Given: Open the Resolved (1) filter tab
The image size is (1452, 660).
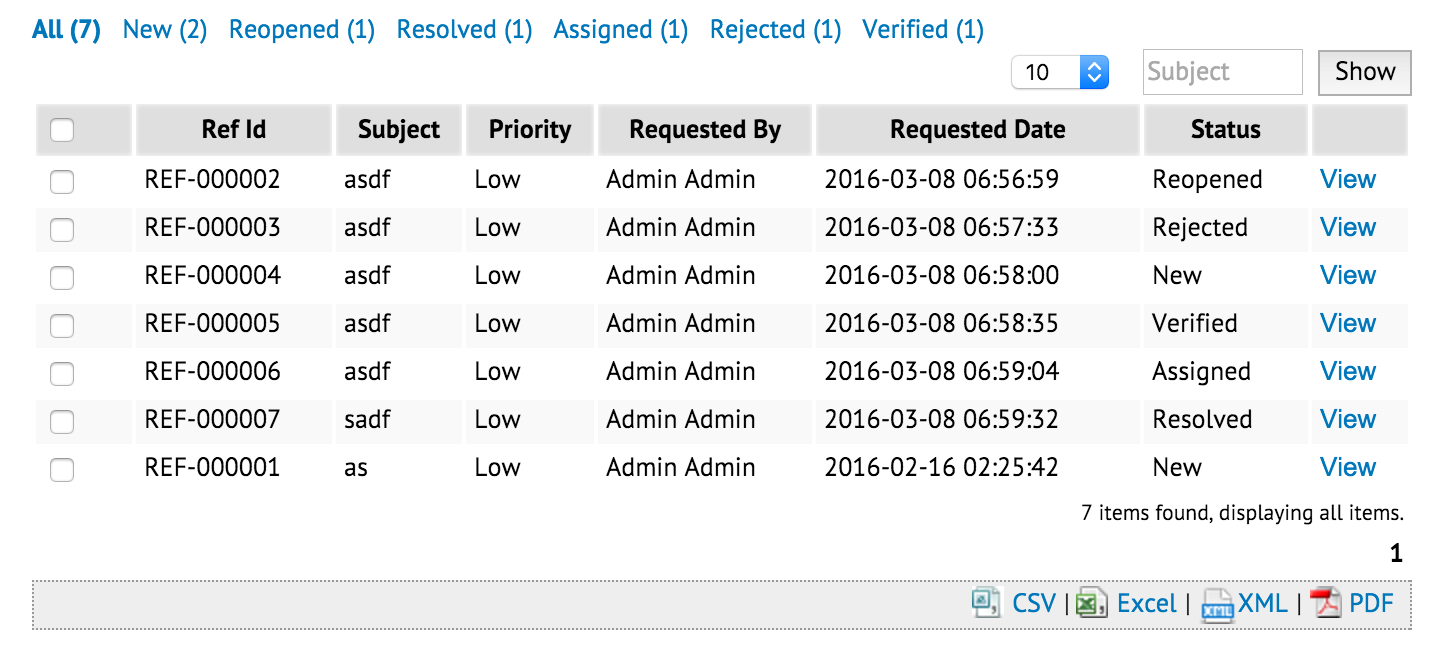Looking at the screenshot, I should [x=464, y=30].
